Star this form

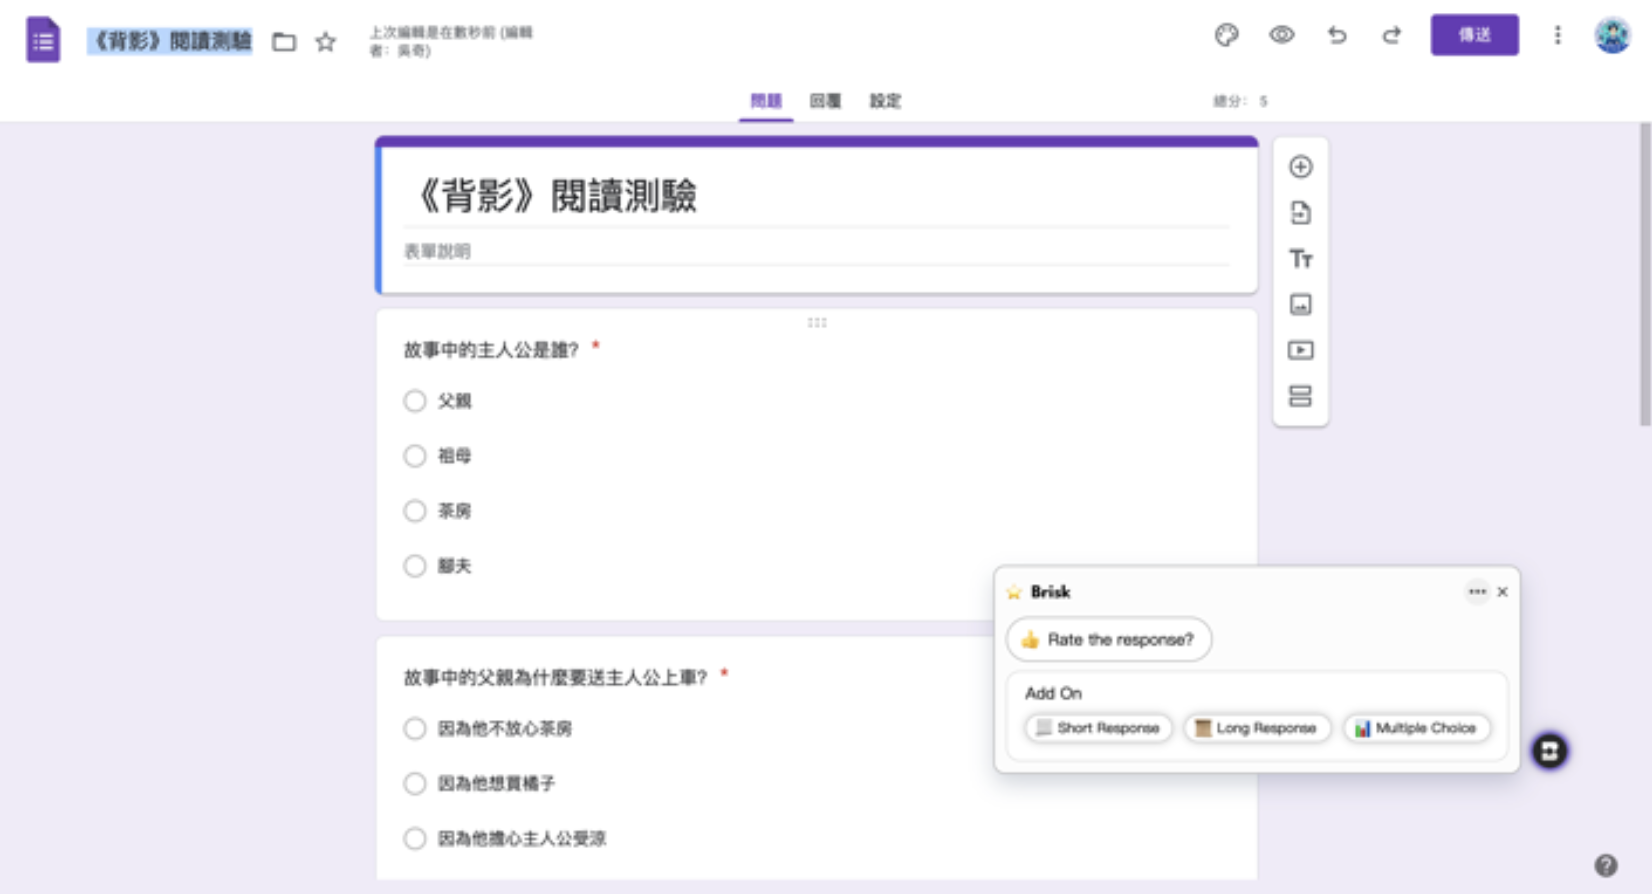click(325, 42)
